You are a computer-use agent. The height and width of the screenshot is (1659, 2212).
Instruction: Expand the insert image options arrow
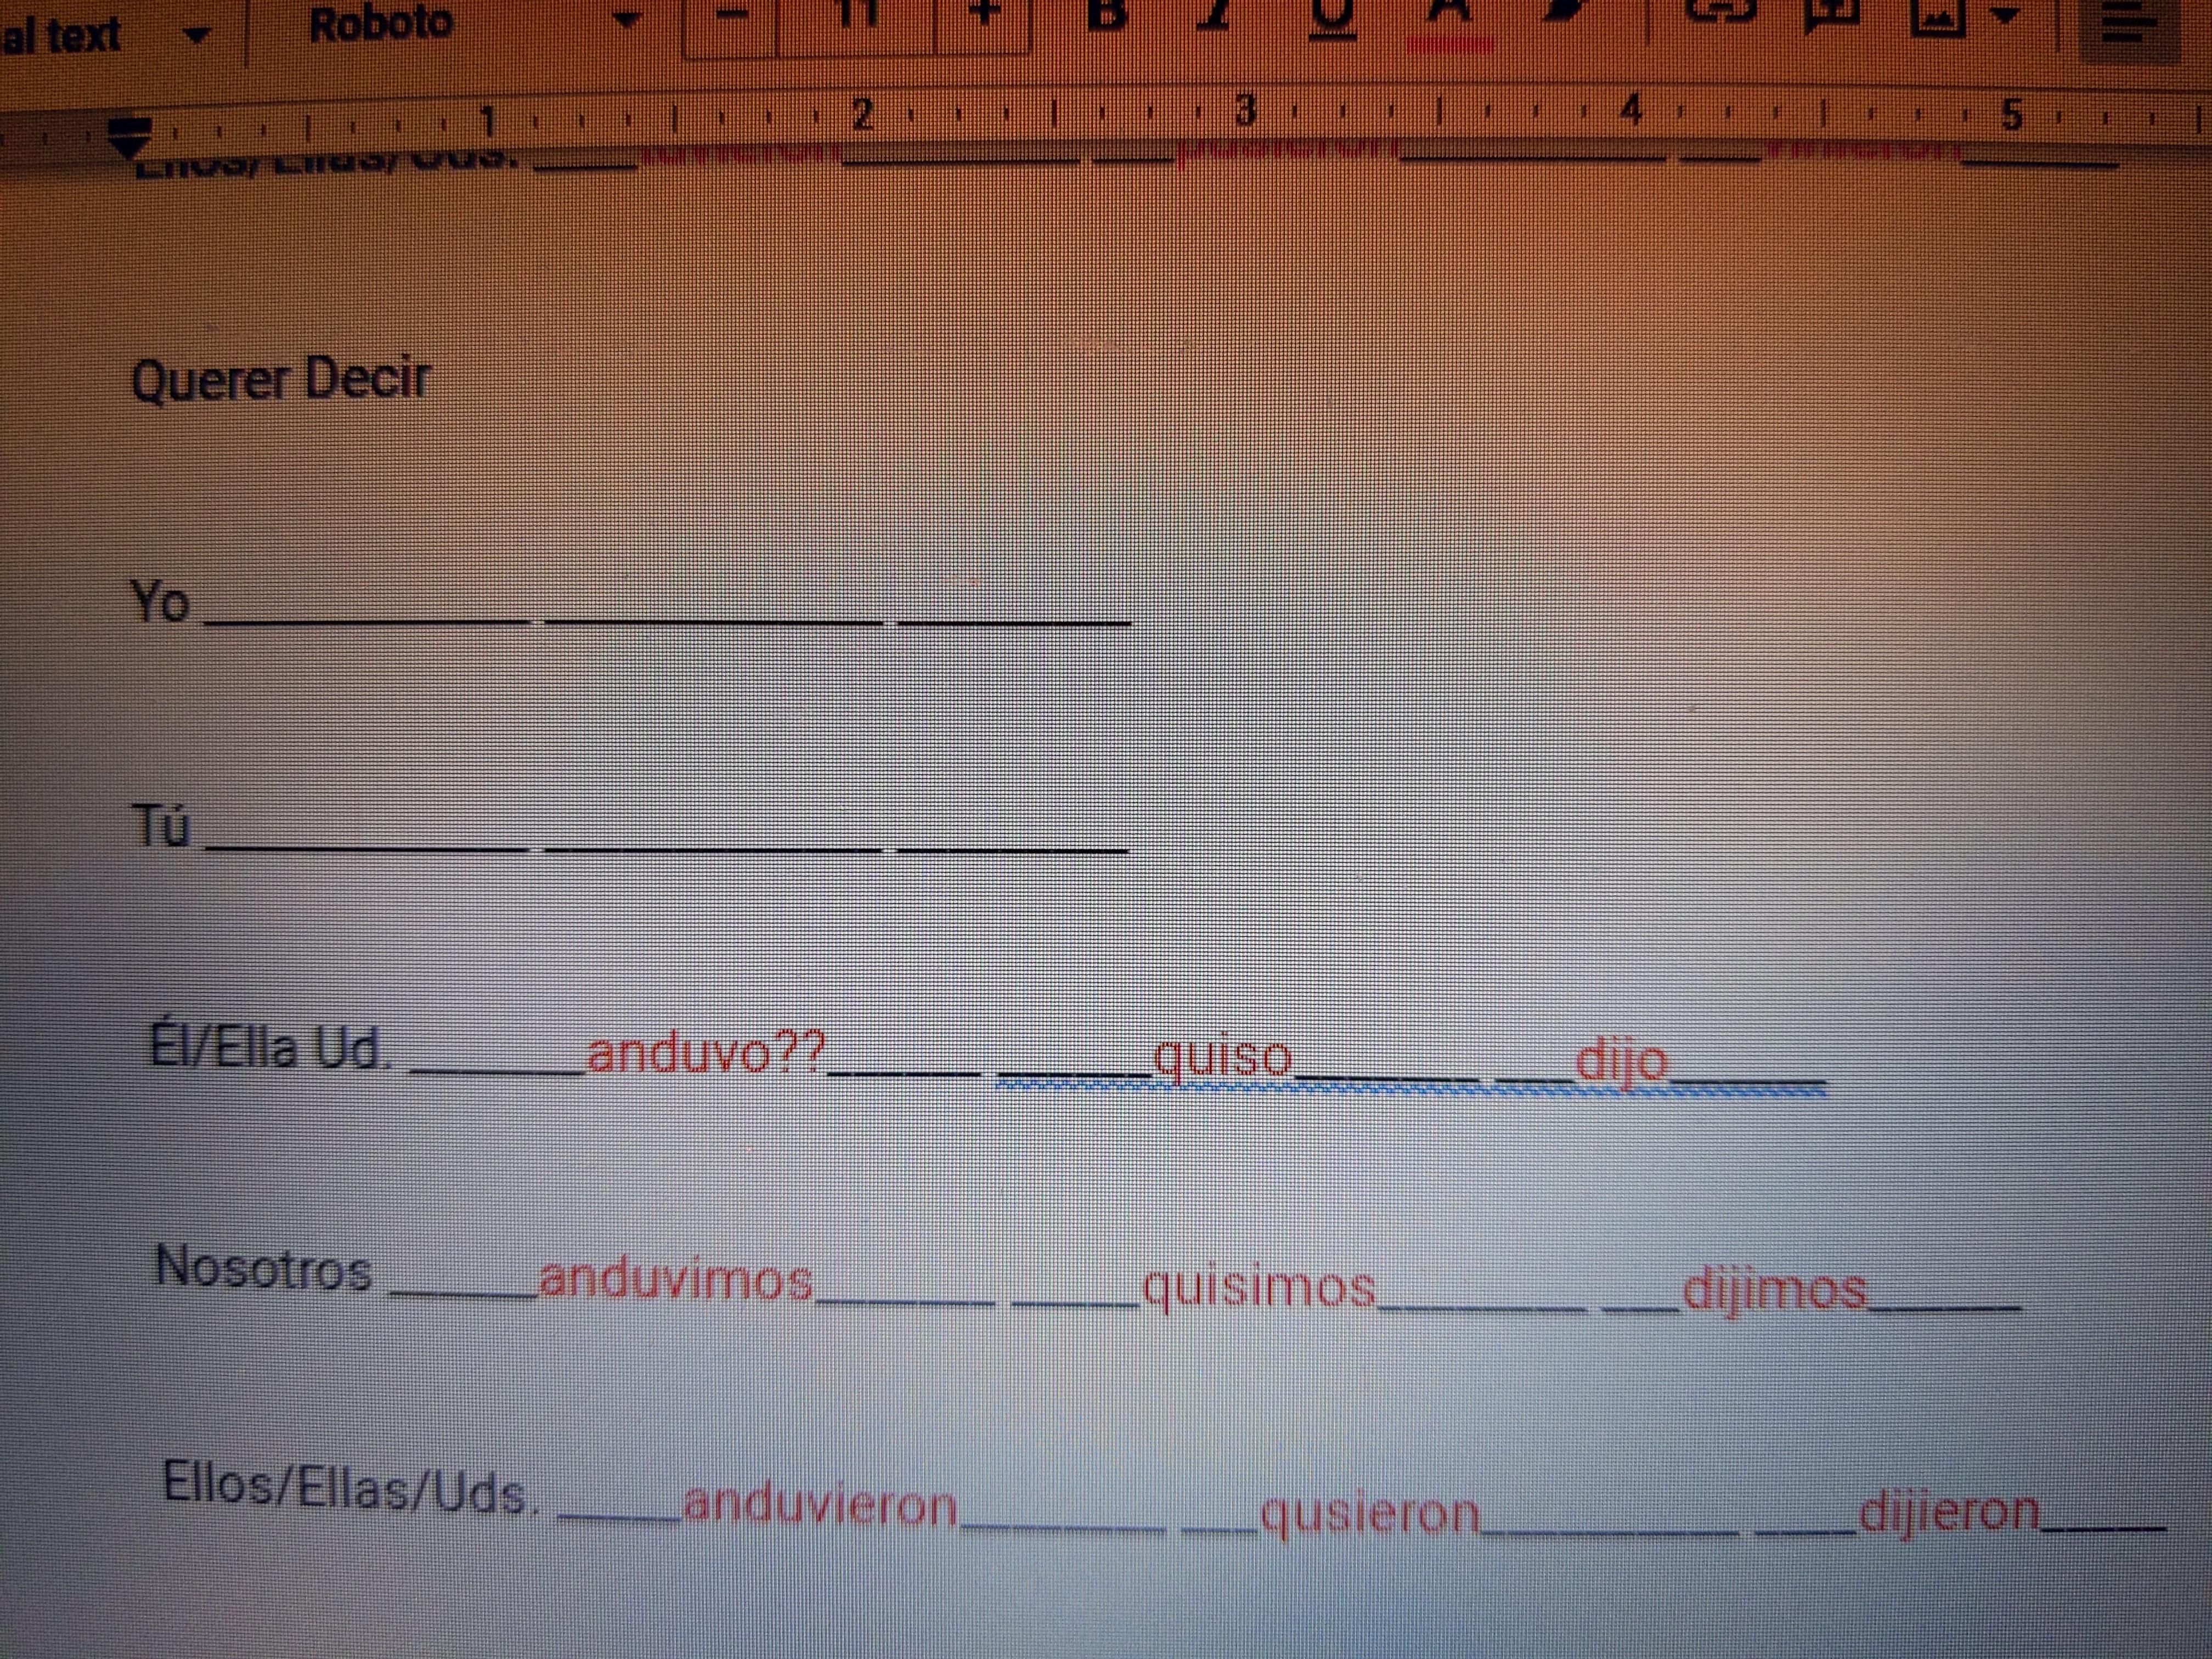(2004, 14)
